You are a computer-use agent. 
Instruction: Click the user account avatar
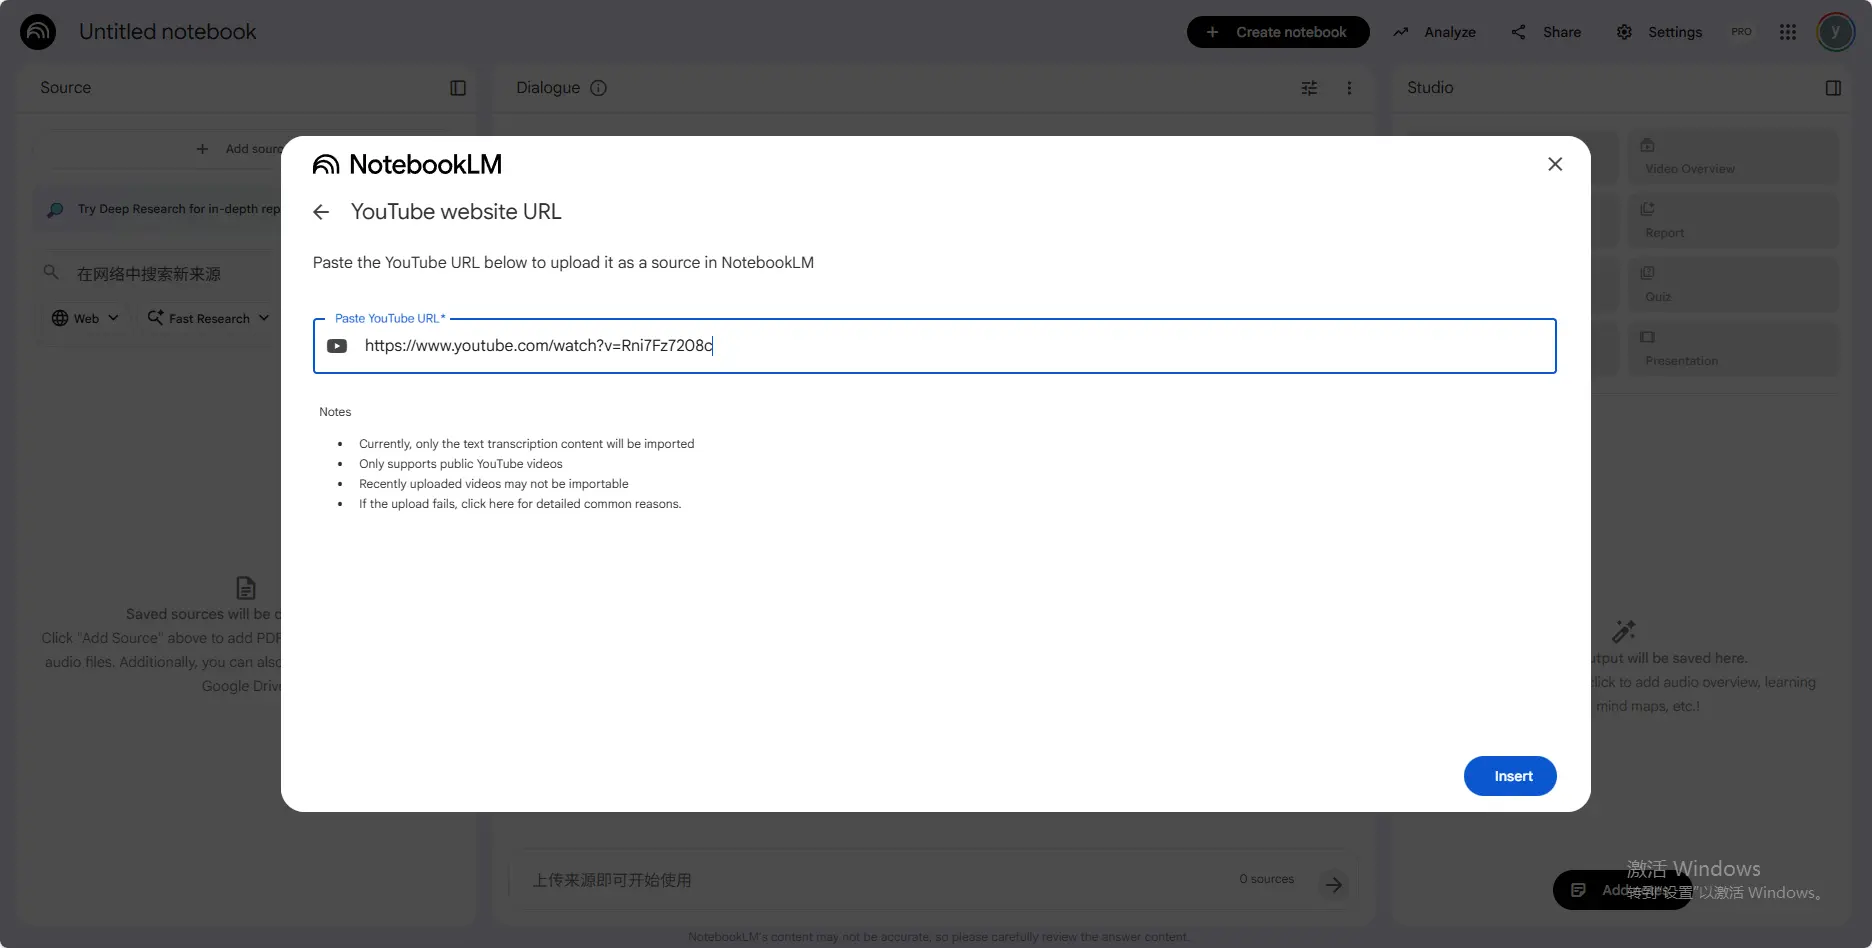click(x=1836, y=32)
